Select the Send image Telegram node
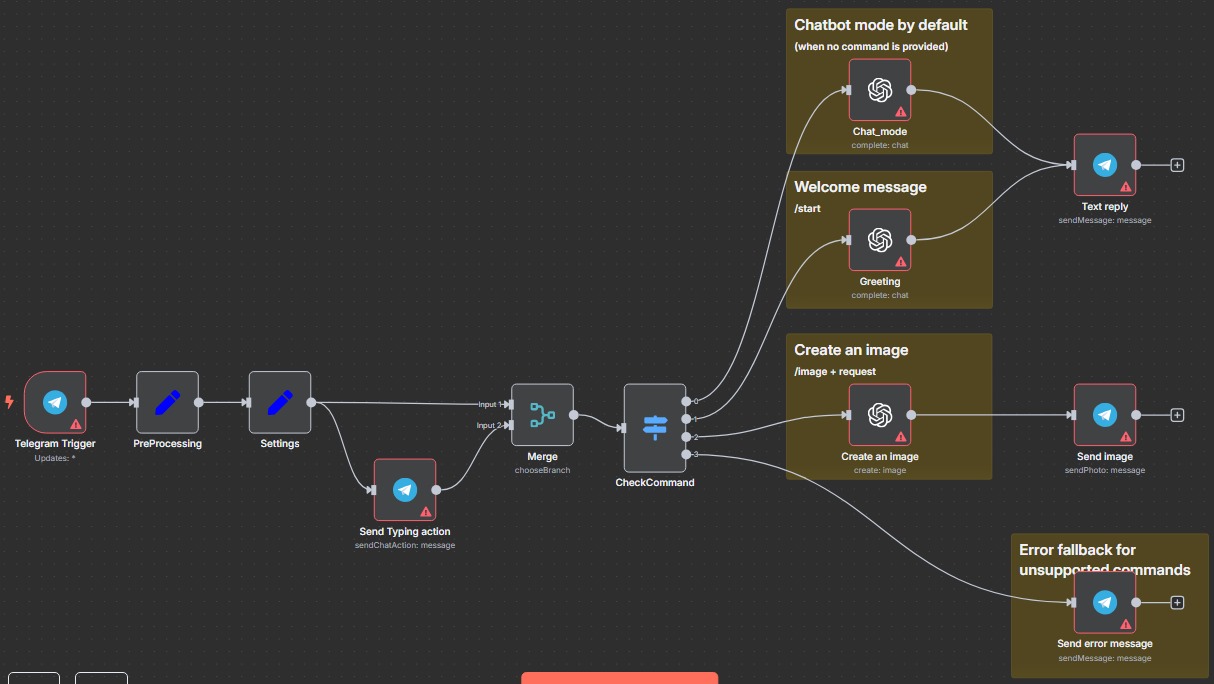Screen dimensions: 1214x684 point(1105,415)
